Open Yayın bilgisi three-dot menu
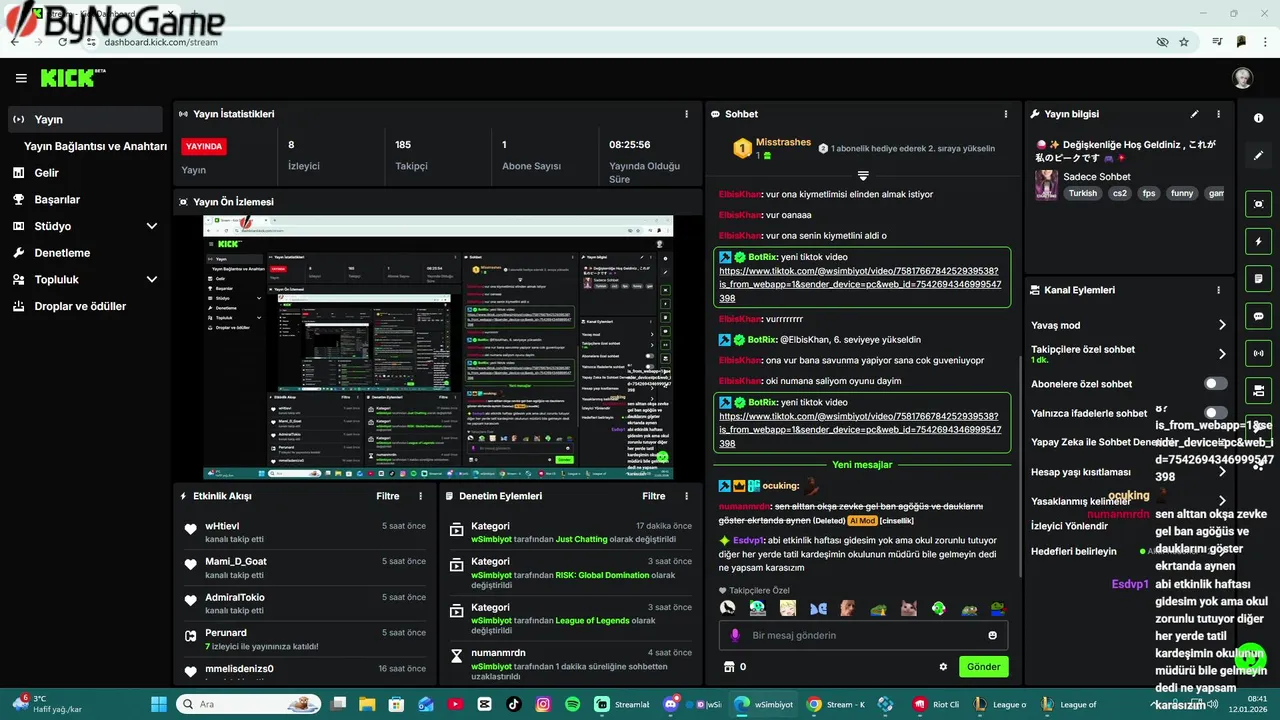Image resolution: width=1280 pixels, height=720 pixels. [1218, 114]
